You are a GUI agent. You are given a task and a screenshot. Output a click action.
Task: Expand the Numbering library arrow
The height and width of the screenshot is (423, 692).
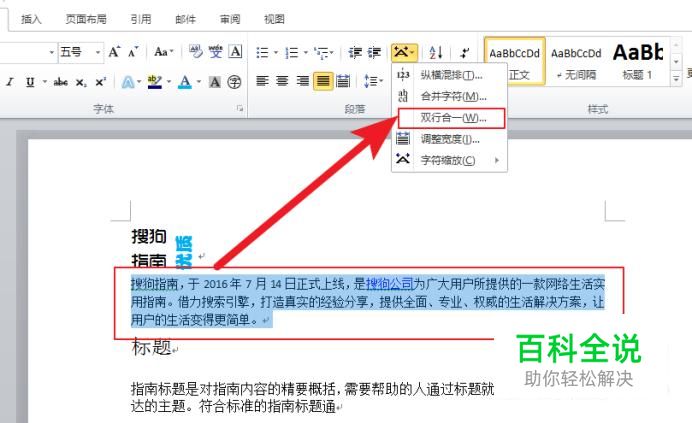pos(305,53)
